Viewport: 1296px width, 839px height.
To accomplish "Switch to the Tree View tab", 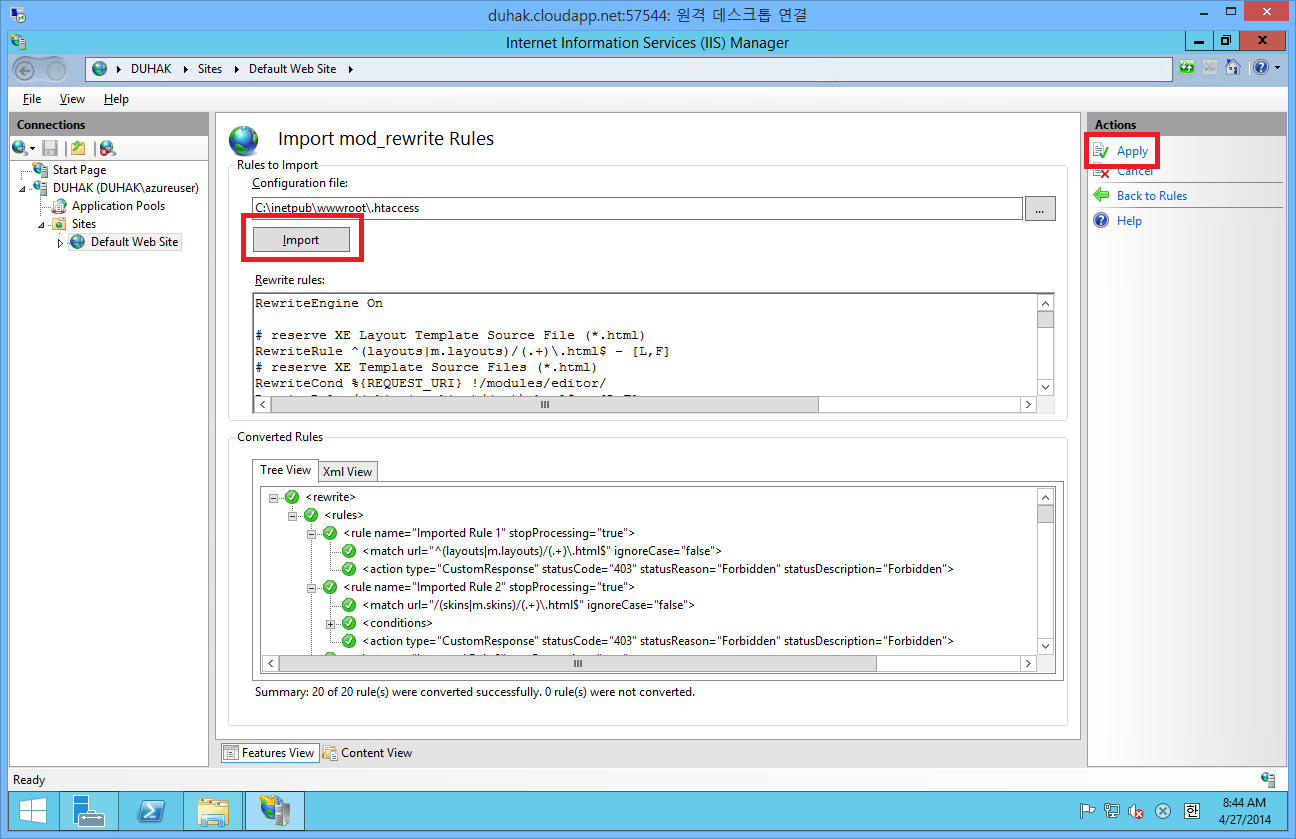I will [285, 470].
